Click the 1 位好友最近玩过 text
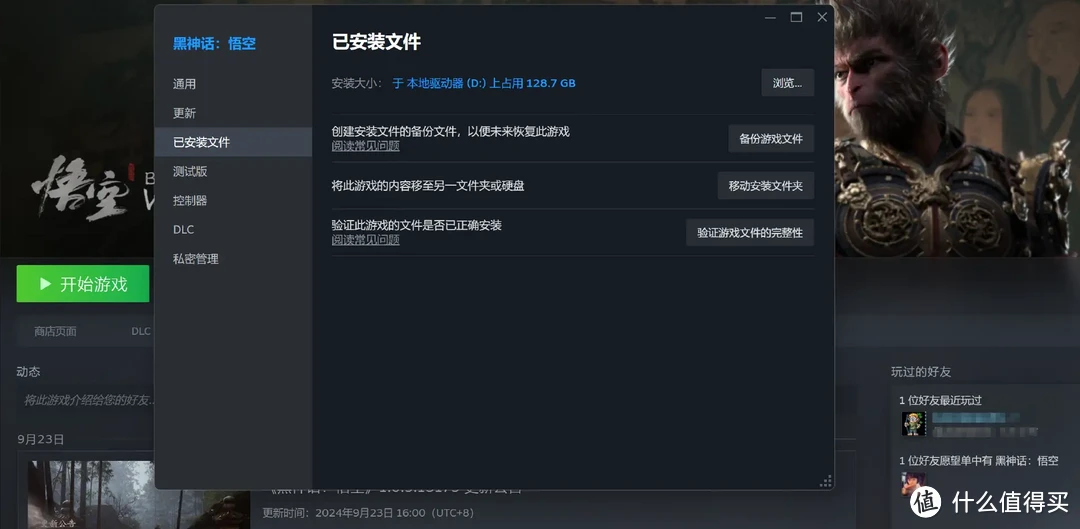The height and width of the screenshot is (529, 1080). [940, 400]
